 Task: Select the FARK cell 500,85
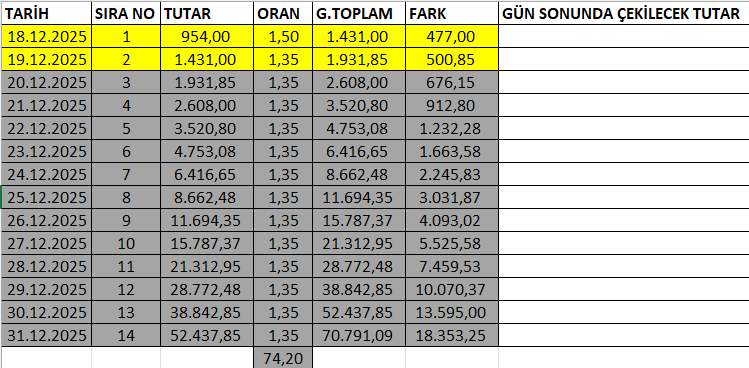452,59
